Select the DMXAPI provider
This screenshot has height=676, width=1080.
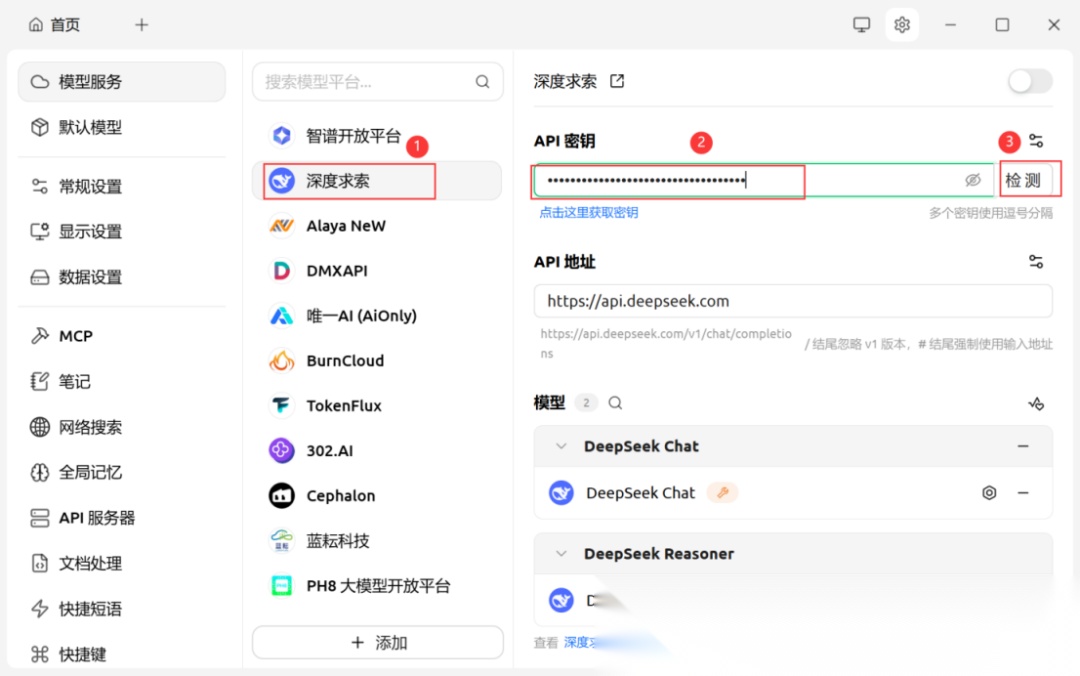pos(377,271)
